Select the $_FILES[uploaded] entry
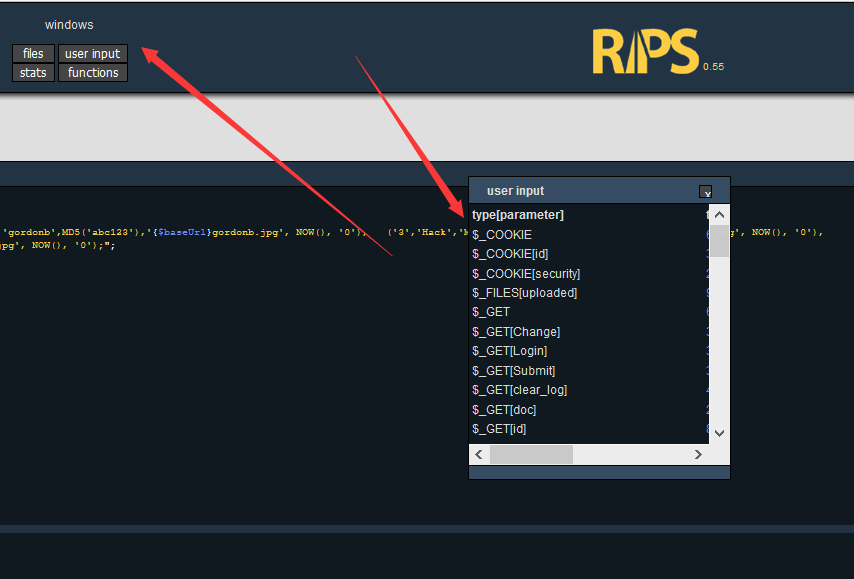This screenshot has width=854, height=579. 524,293
